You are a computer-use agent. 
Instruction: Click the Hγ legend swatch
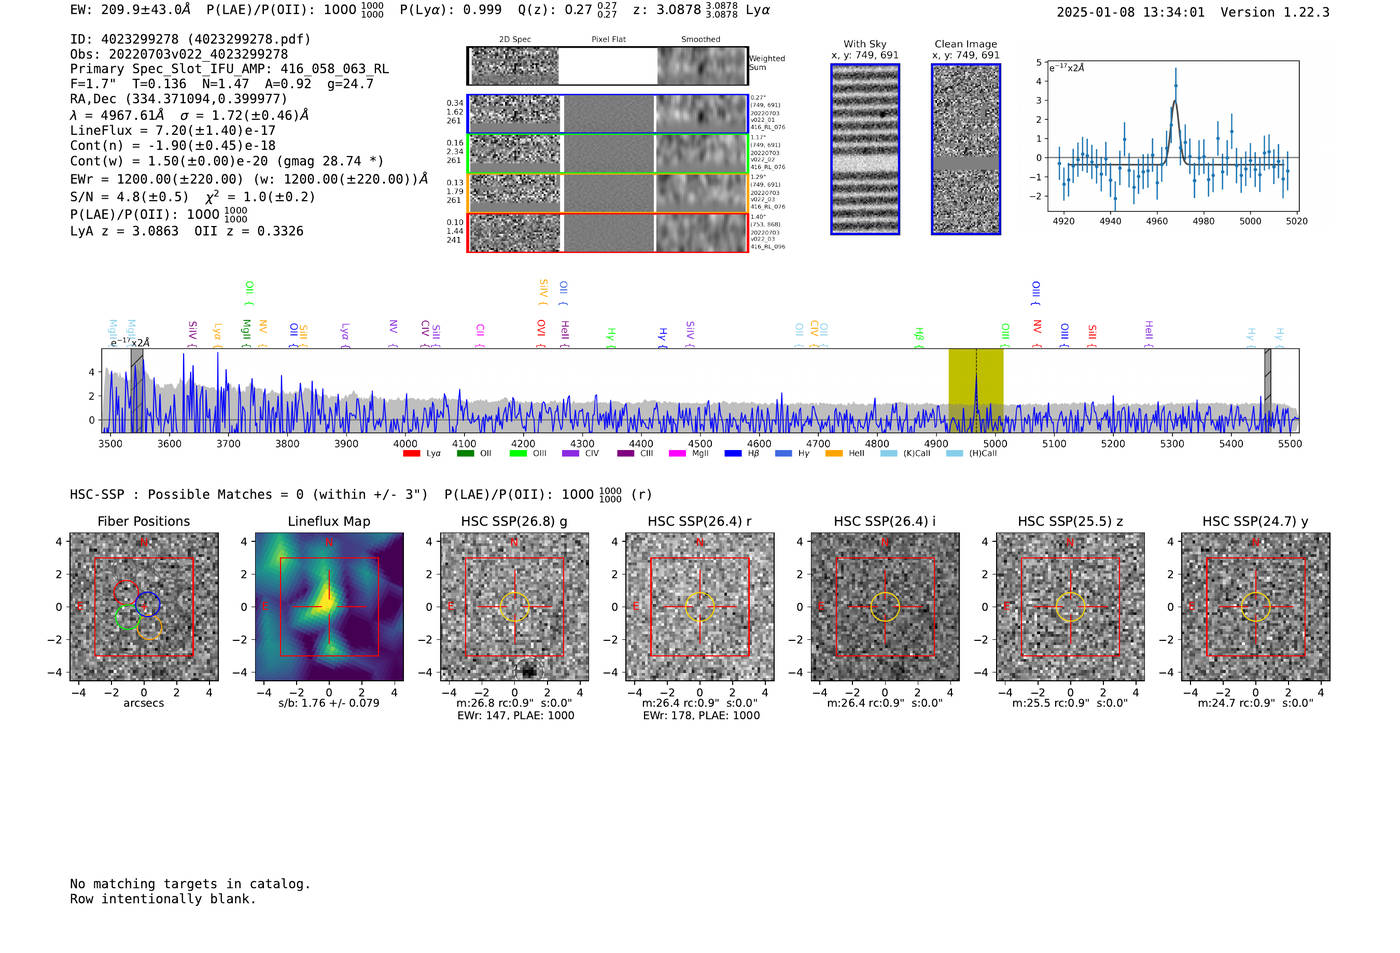coord(783,454)
